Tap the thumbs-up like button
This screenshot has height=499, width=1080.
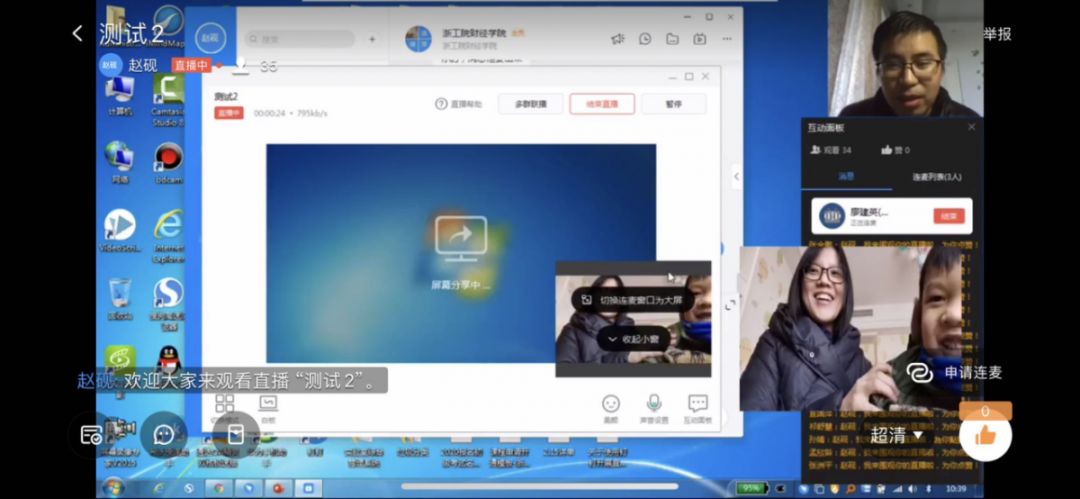pos(985,435)
